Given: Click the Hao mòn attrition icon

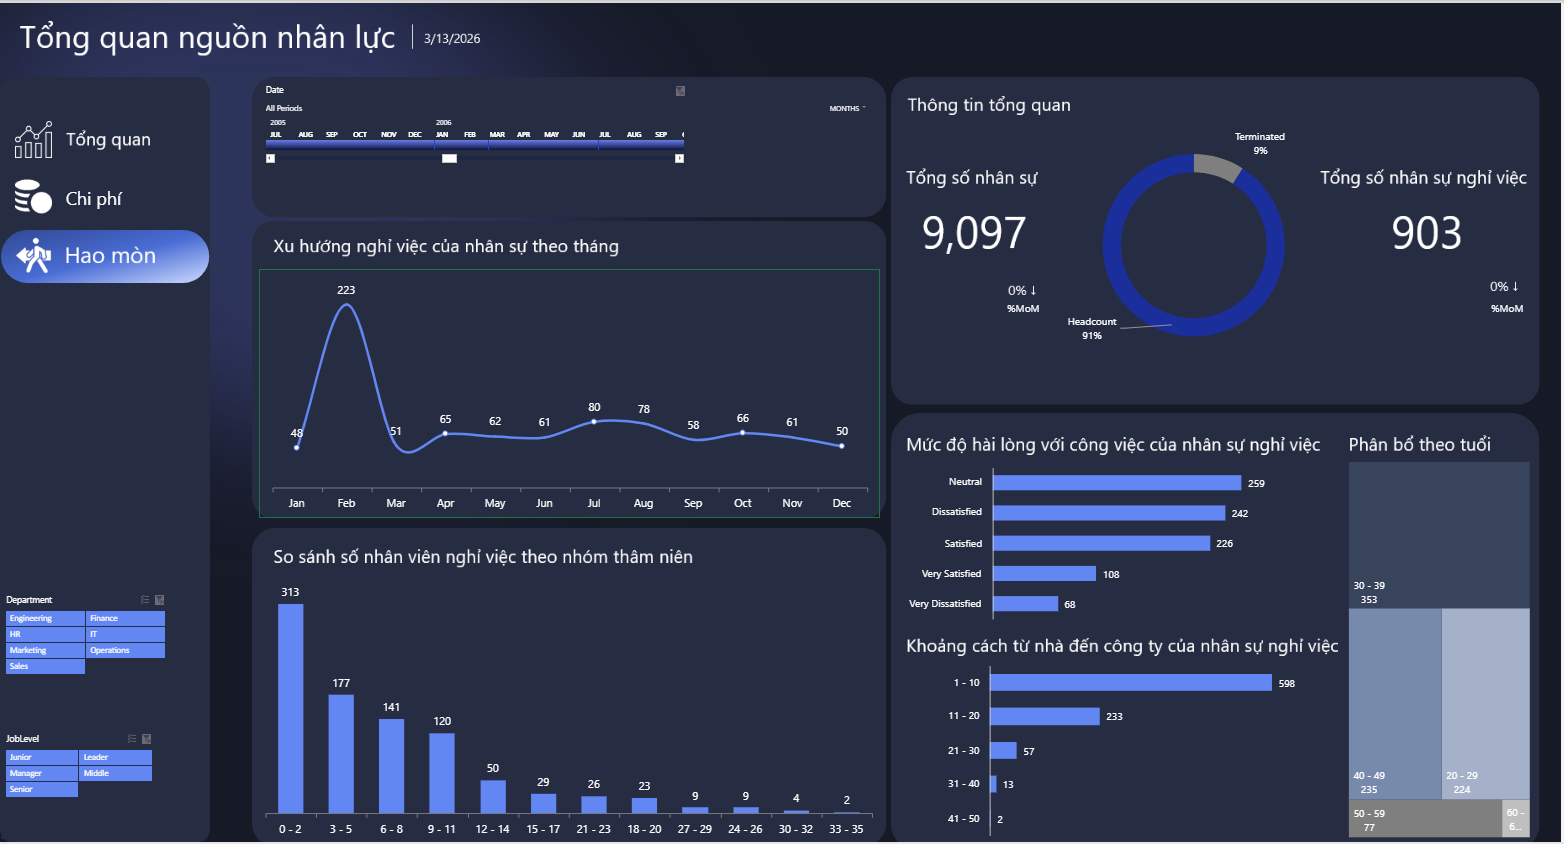Looking at the screenshot, I should [x=34, y=256].
